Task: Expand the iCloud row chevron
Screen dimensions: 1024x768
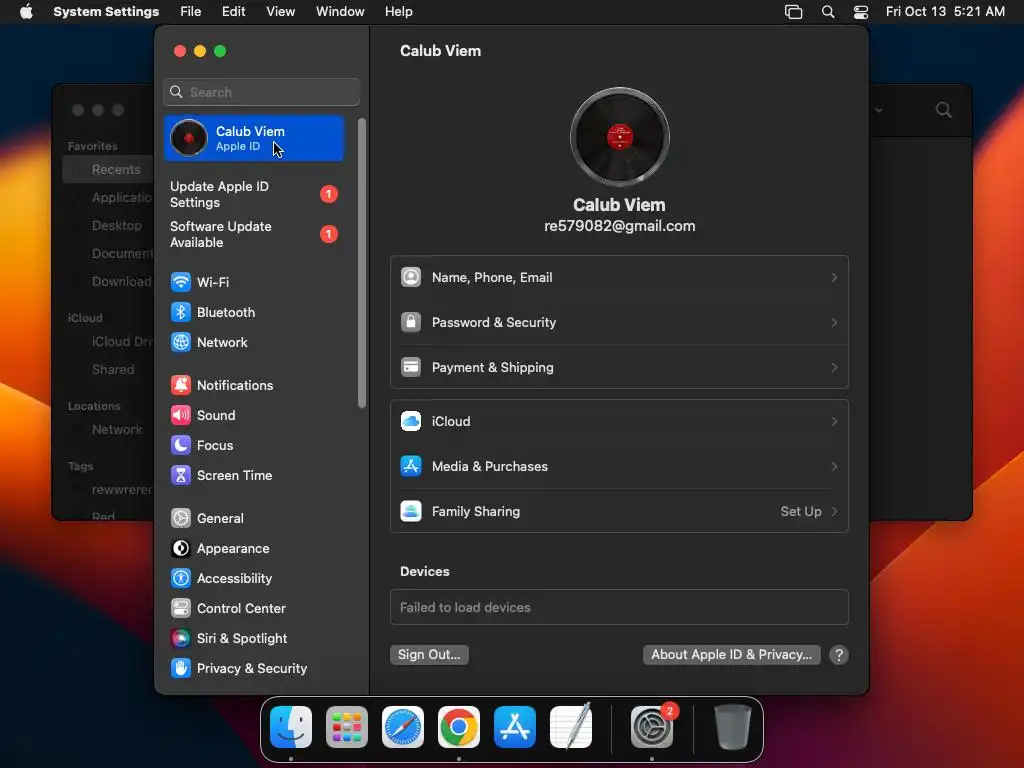Action: 834,421
